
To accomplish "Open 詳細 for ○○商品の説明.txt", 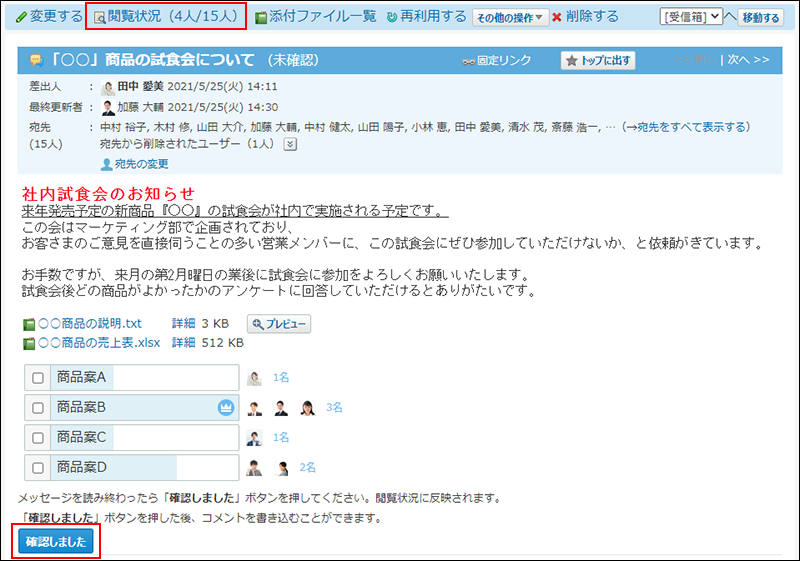I will pyautogui.click(x=184, y=323).
